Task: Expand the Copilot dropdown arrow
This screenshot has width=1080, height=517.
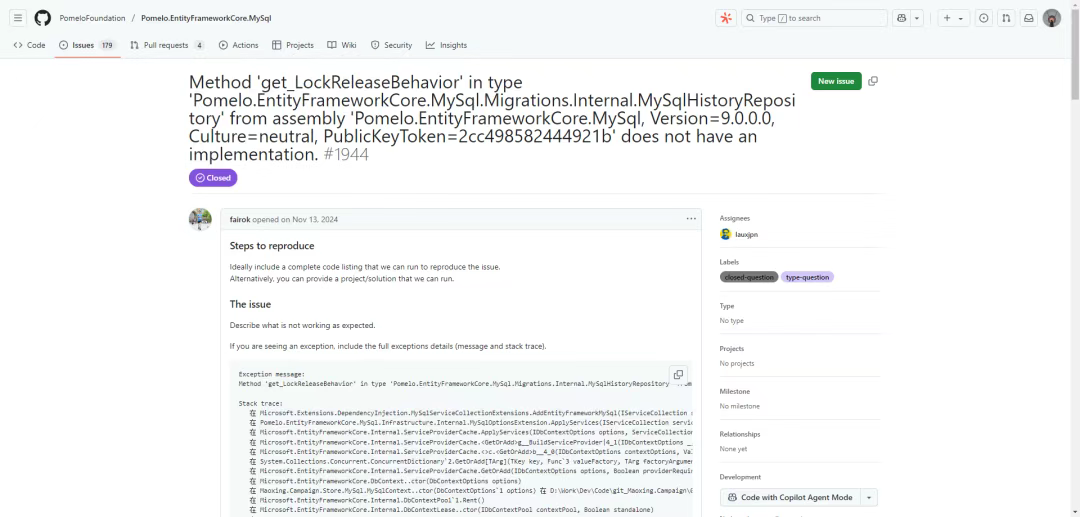Action: tap(917, 18)
